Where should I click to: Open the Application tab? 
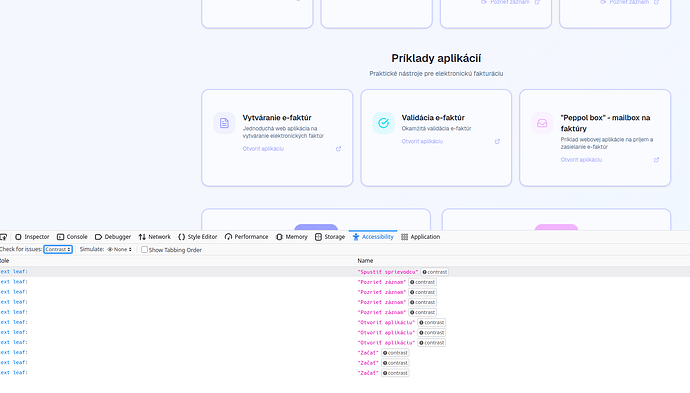[x=421, y=237]
